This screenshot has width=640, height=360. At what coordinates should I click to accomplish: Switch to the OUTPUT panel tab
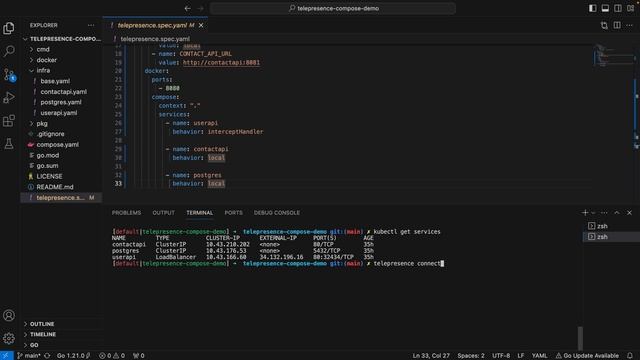click(x=163, y=213)
